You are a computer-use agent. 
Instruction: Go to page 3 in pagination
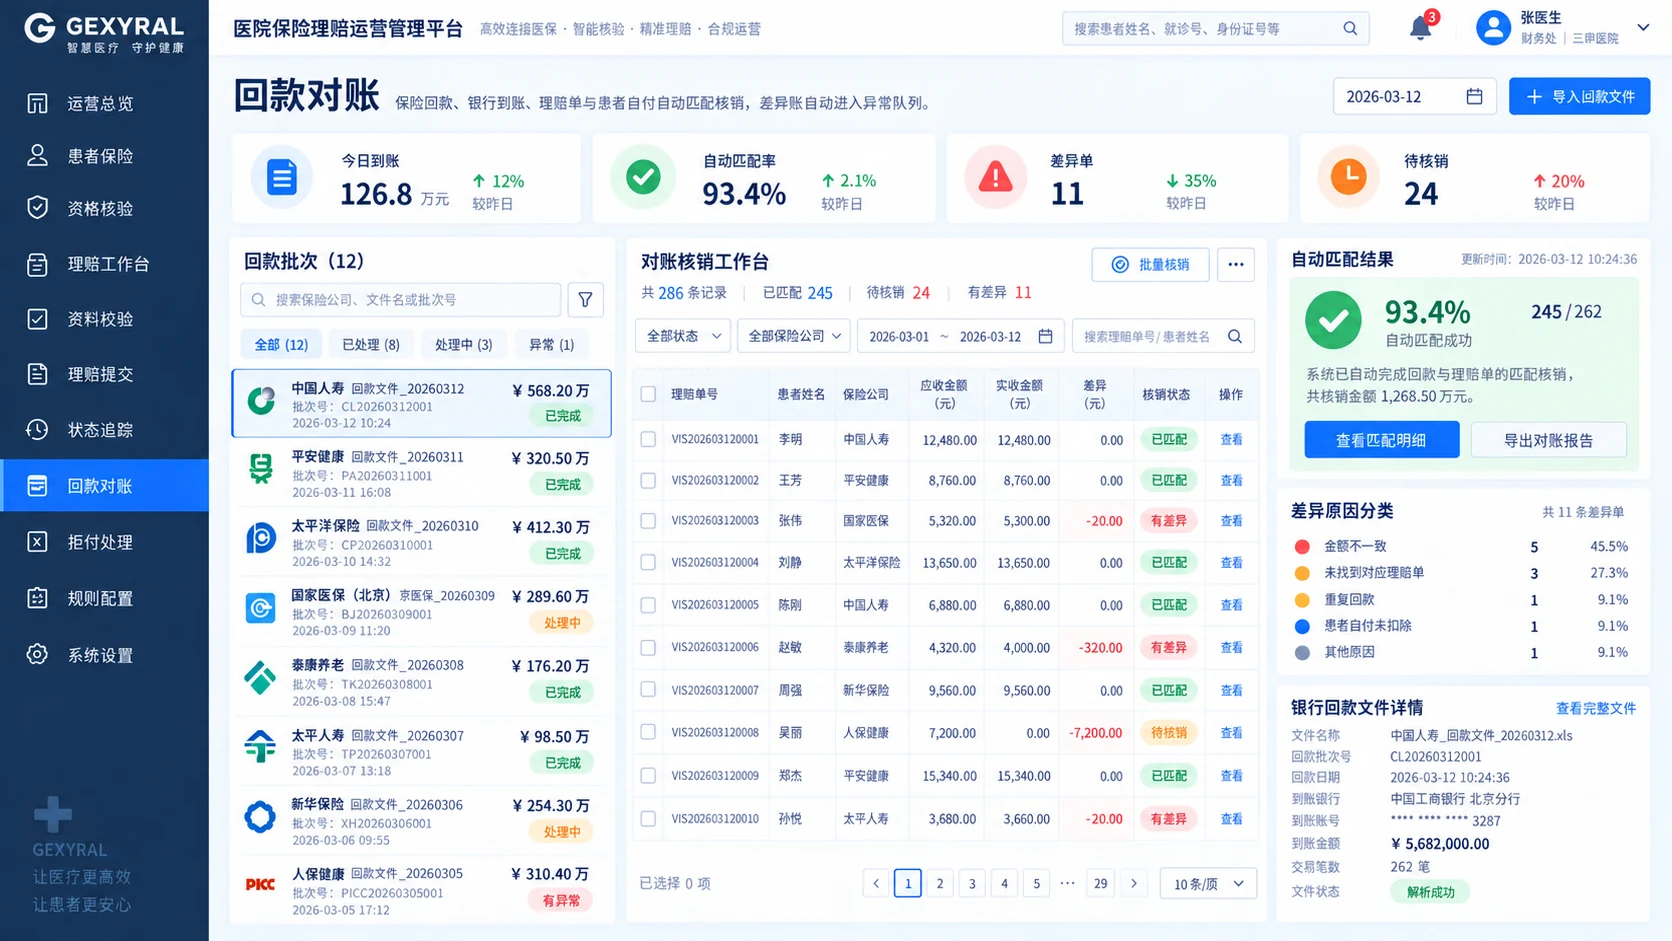(x=972, y=883)
